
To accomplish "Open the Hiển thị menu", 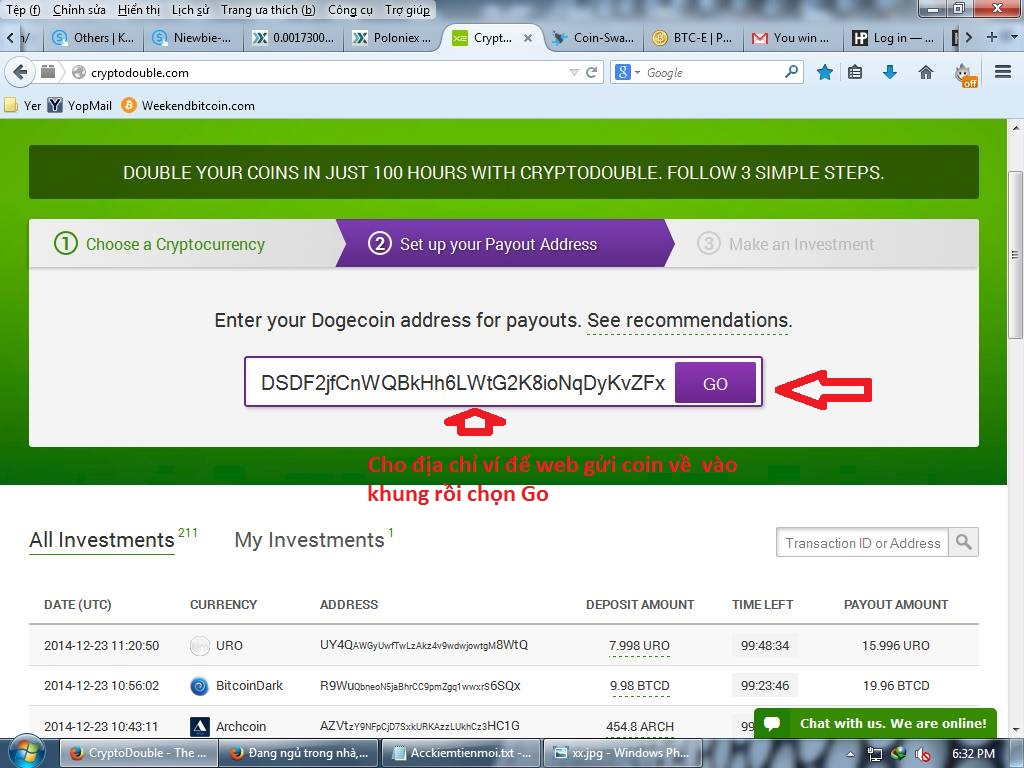I will 138,10.
